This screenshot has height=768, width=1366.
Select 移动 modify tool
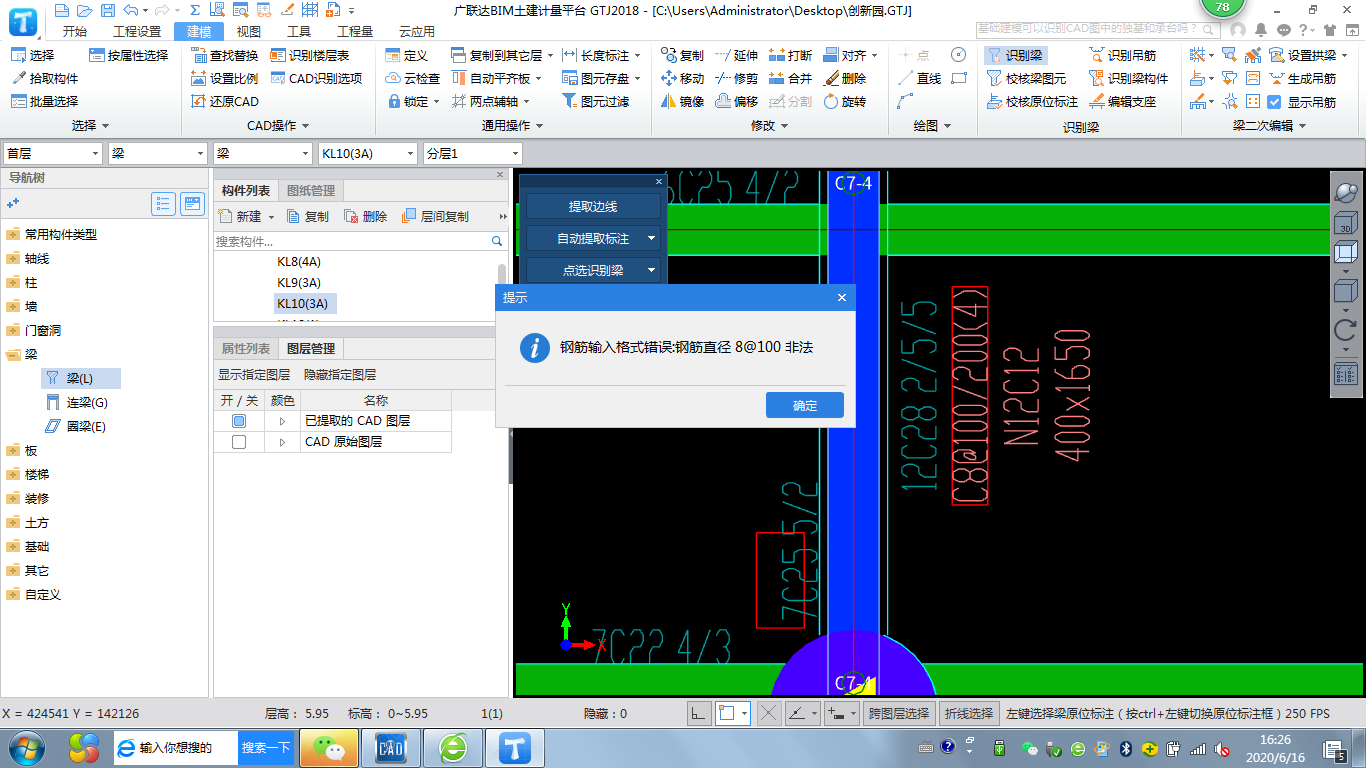pos(682,78)
